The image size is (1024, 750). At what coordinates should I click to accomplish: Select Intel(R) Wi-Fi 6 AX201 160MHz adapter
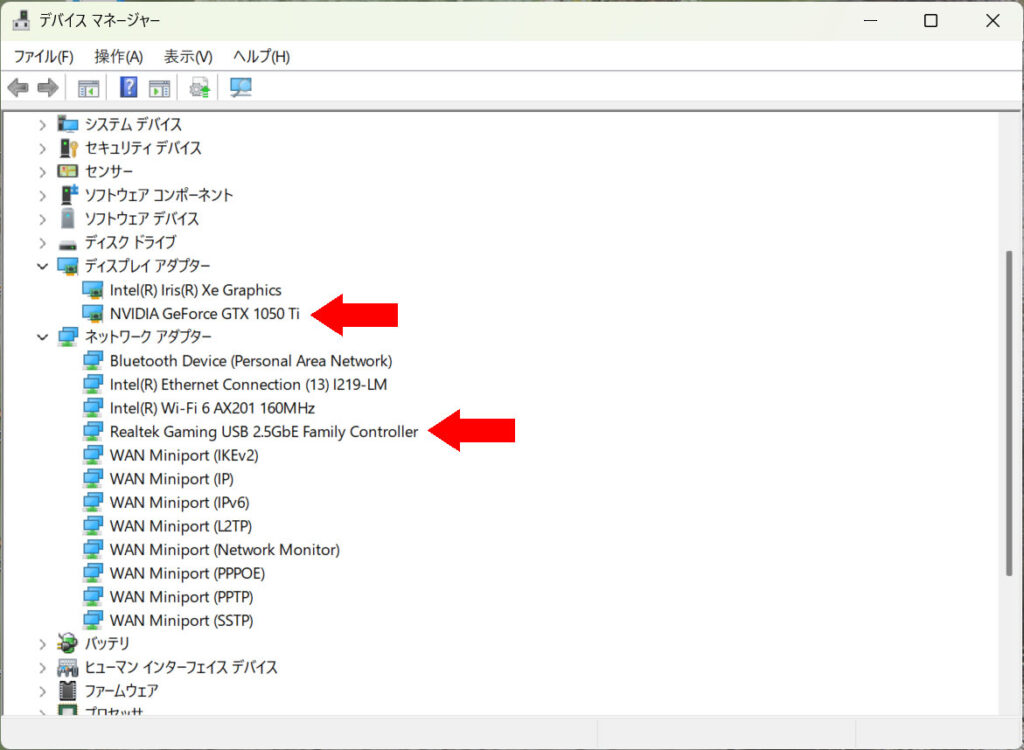[x=212, y=408]
